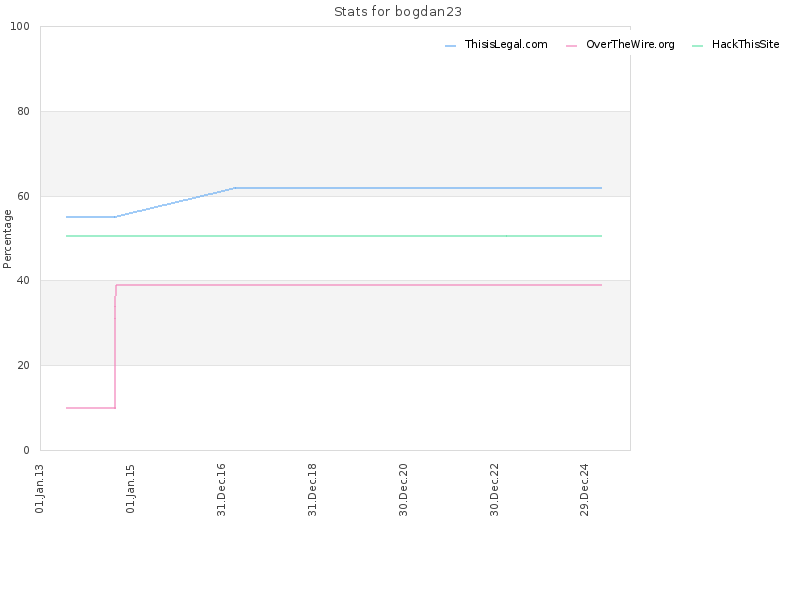Toggle the ThisisLegal.com legend entry
Viewport: 800px width, 600px height.
(496, 45)
